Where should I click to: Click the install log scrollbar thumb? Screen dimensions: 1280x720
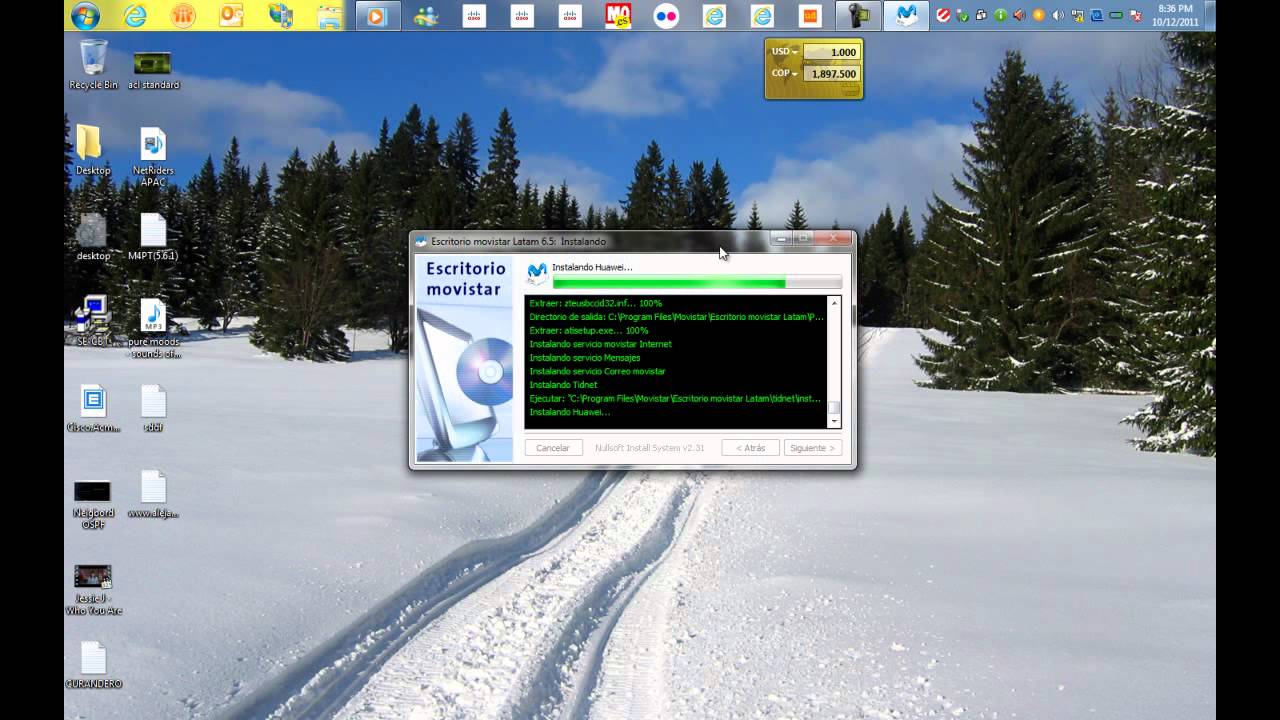point(835,408)
